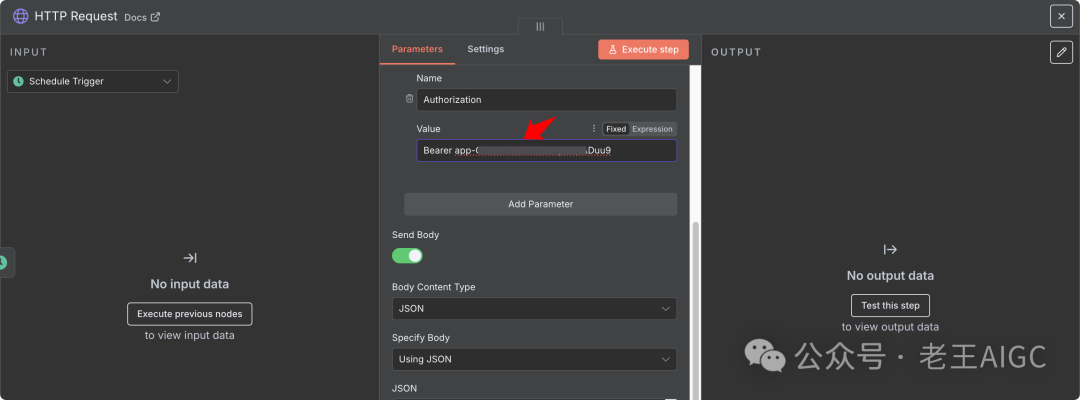Click the Name field containing Authorization
Screen dimensions: 1080x400
(x=546, y=99)
